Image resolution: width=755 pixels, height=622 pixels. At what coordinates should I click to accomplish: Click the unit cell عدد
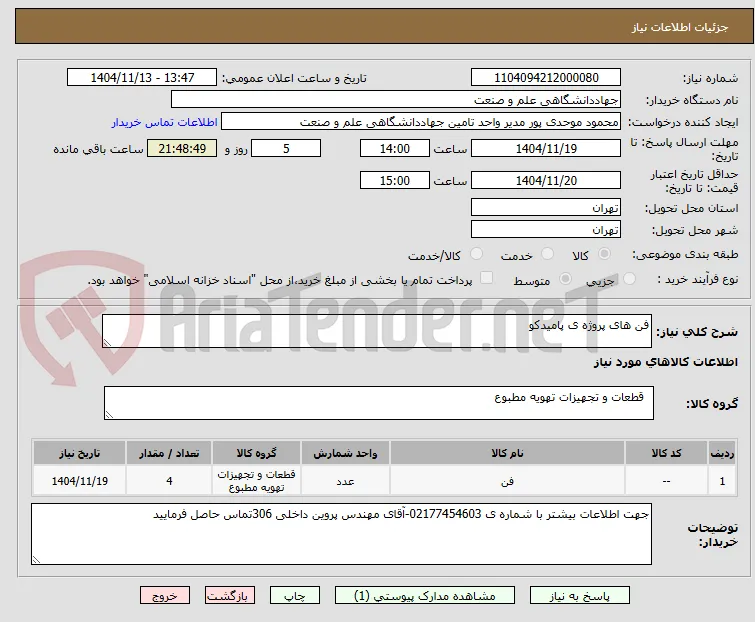tap(345, 480)
